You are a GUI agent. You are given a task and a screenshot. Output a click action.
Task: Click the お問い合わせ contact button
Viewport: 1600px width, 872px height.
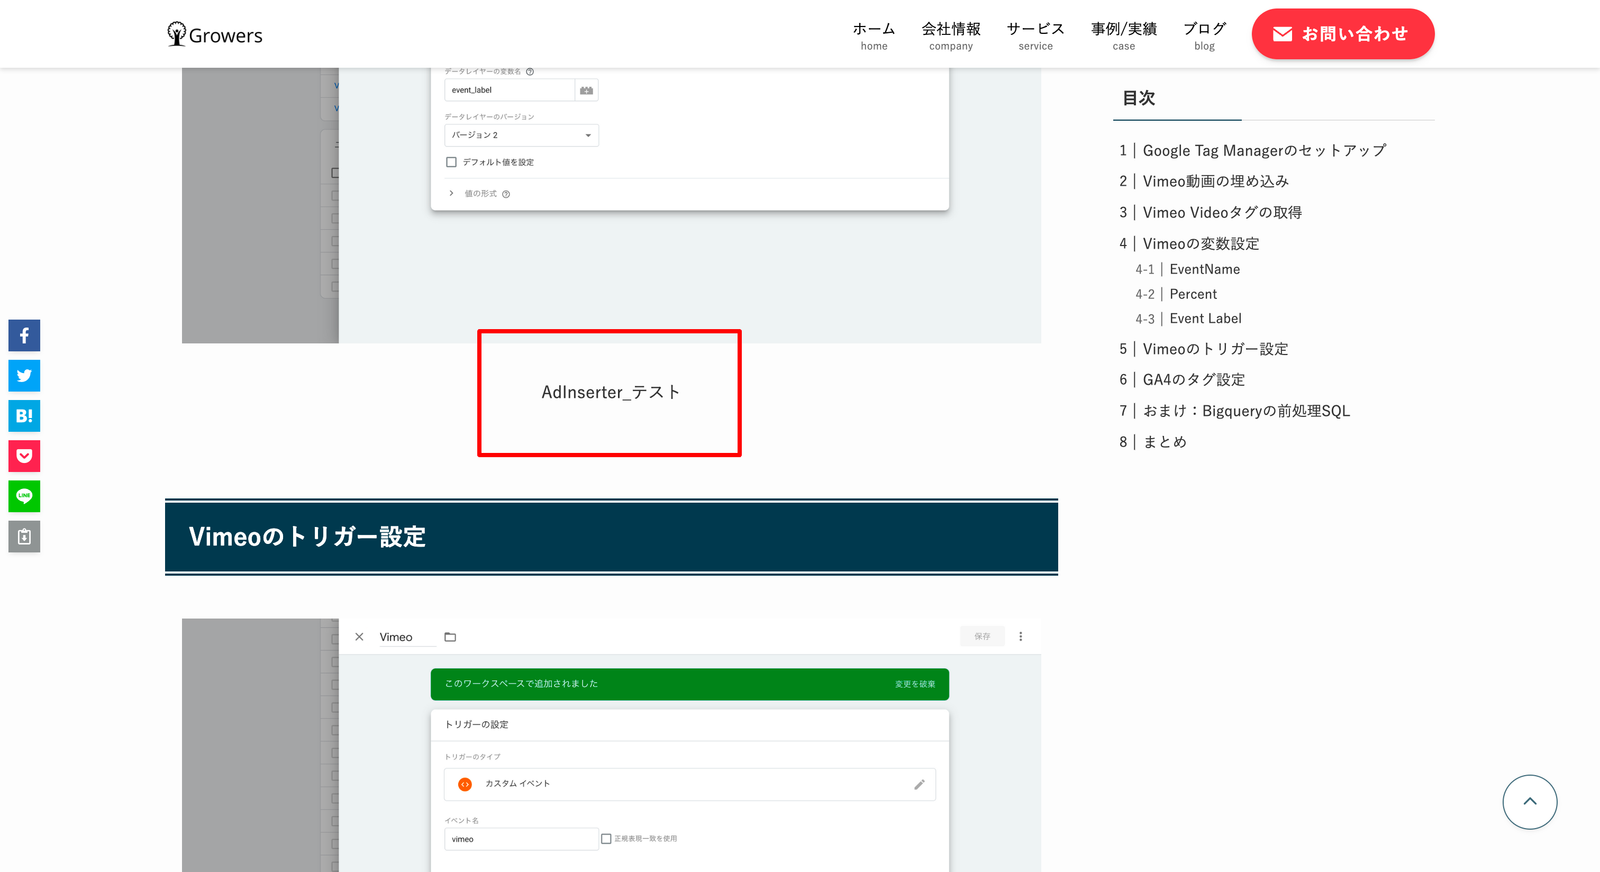1343,34
